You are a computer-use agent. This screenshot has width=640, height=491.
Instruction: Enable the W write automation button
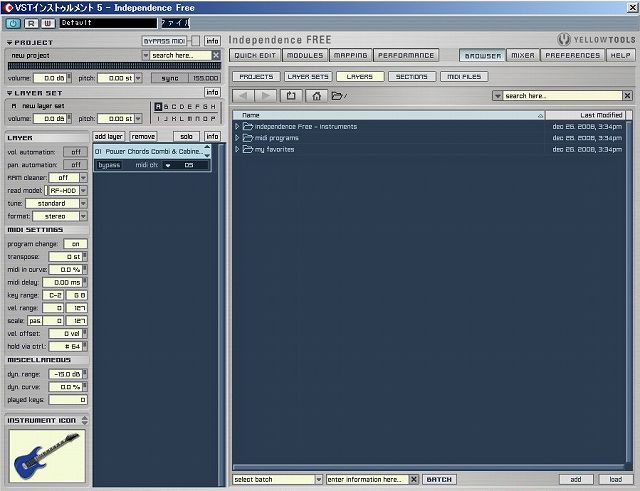pyautogui.click(x=48, y=23)
